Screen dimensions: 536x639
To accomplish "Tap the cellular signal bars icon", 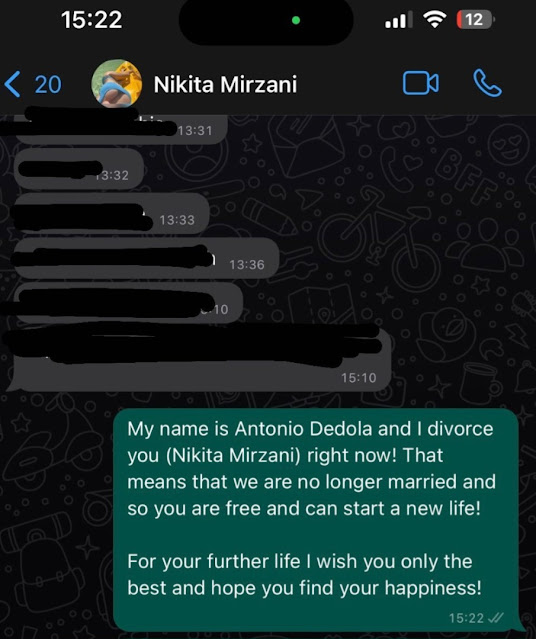I will pyautogui.click(x=399, y=20).
